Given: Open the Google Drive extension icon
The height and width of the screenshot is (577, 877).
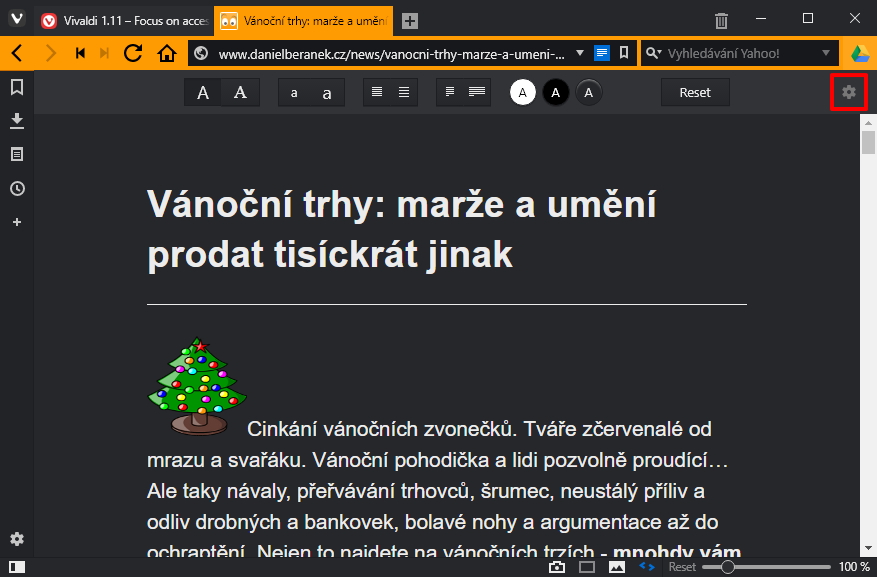Looking at the screenshot, I should pos(860,54).
